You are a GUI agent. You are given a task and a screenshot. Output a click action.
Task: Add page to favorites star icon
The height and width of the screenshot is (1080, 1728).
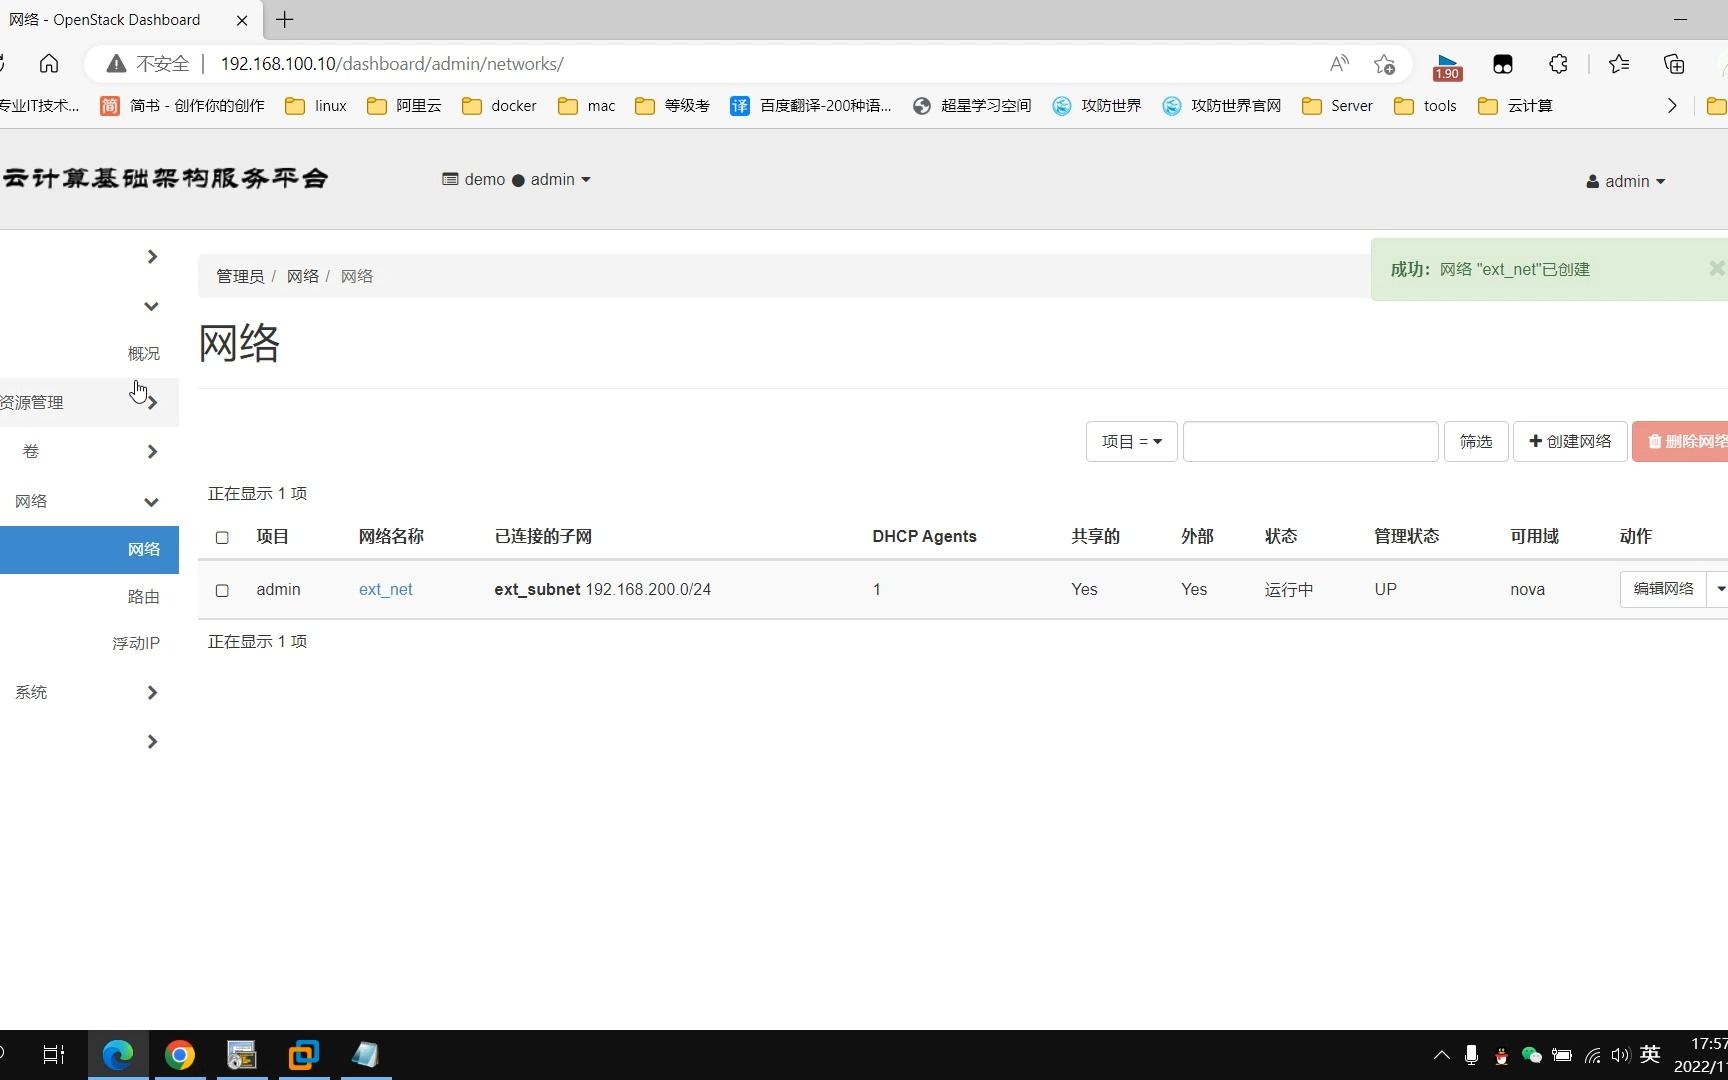1384,64
